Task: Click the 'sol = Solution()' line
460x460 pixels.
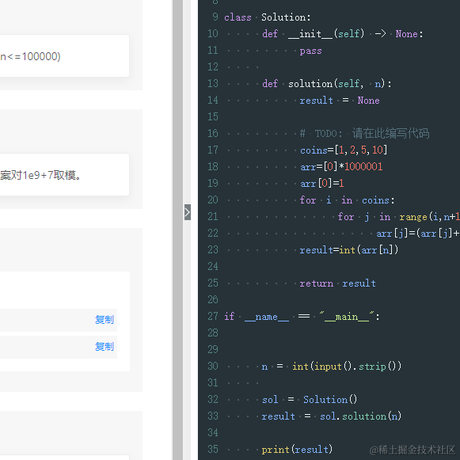Action: (x=310, y=399)
